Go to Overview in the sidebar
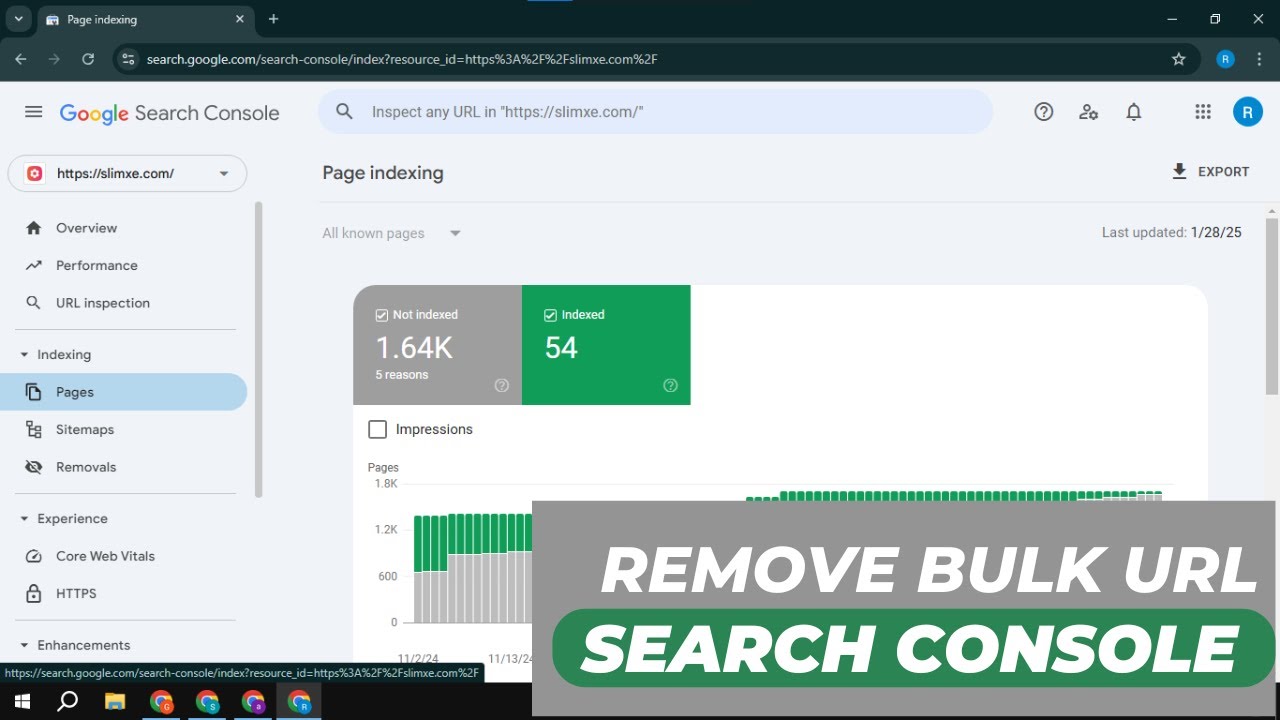Screen dimensions: 1280x720 coord(124,228)
